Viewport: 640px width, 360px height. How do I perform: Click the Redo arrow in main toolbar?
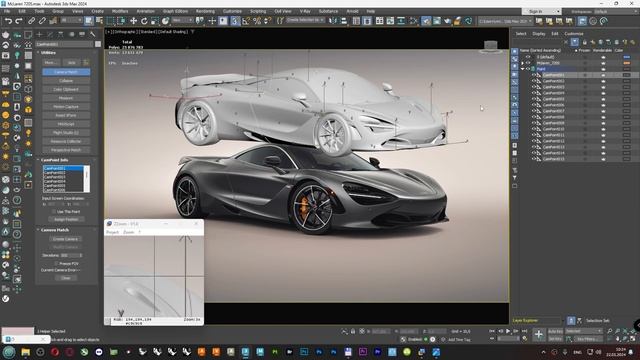[x=19, y=21]
